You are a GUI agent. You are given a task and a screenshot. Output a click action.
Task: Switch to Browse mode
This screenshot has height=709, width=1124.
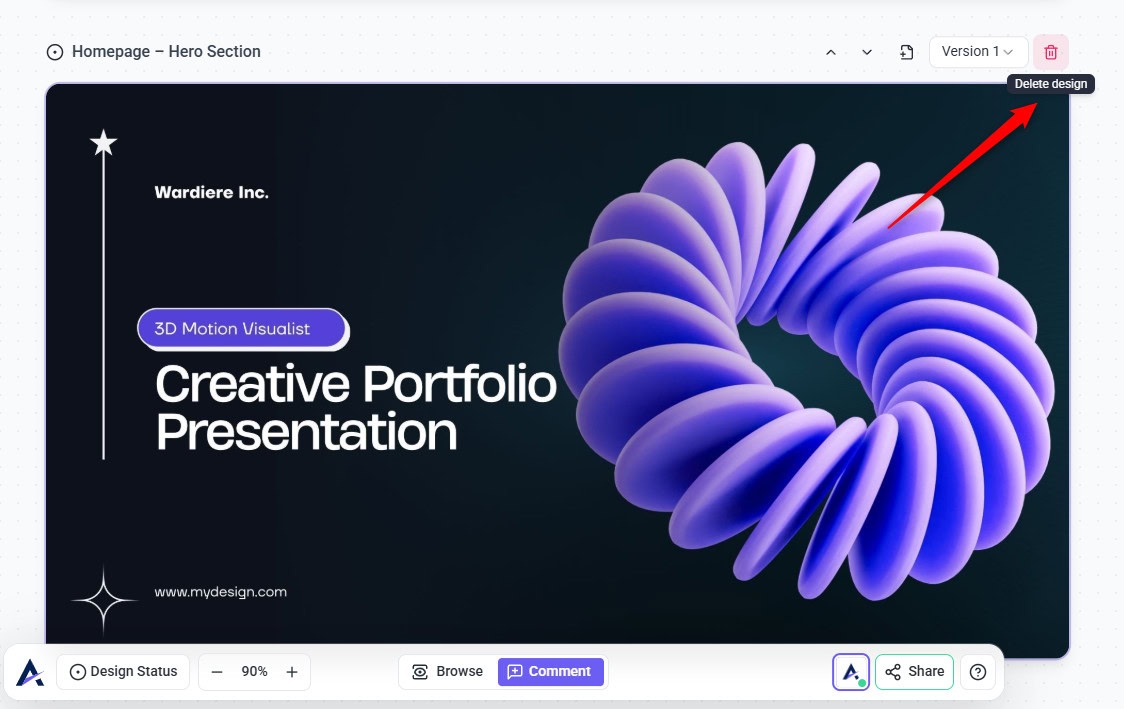click(x=448, y=672)
